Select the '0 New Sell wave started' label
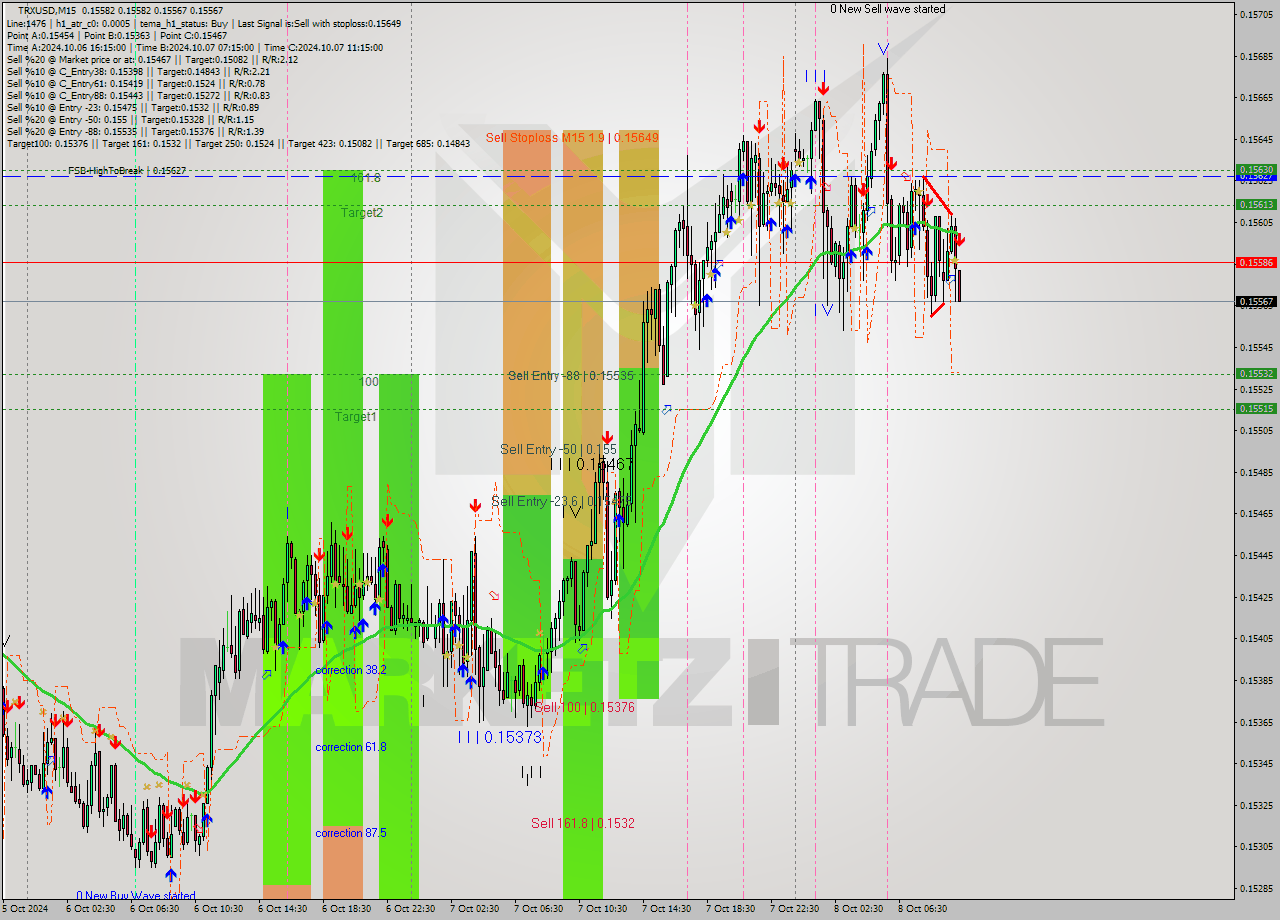The height and width of the screenshot is (920, 1280). 887,9
